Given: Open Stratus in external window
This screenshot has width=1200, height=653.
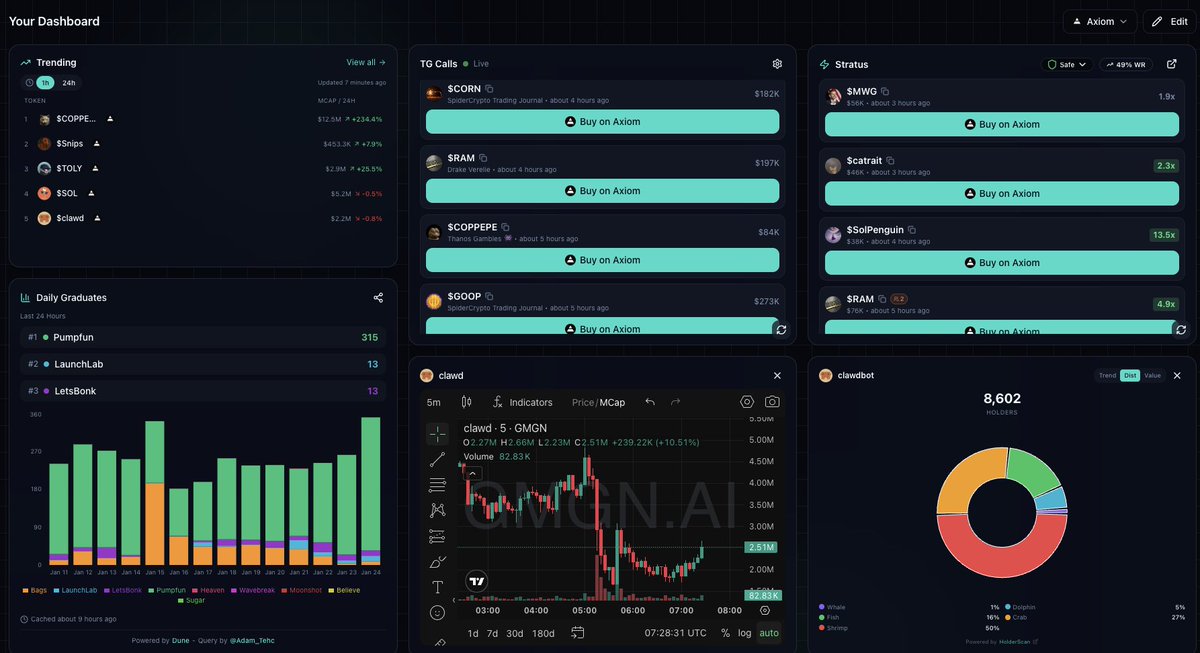Looking at the screenshot, I should click(1172, 64).
